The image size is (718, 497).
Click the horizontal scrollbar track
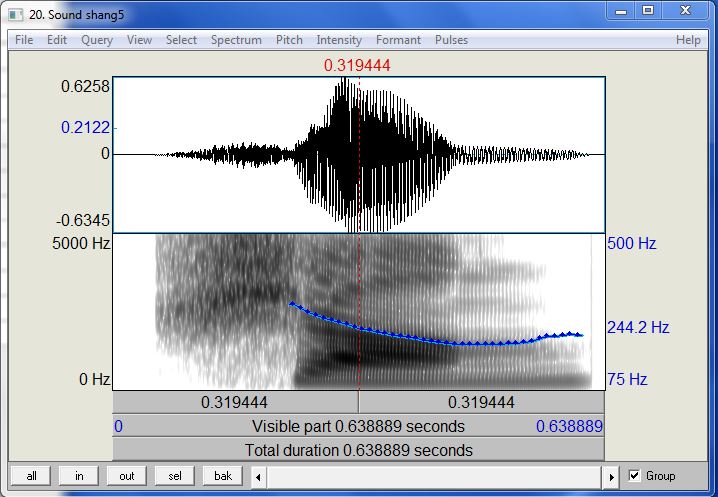point(435,477)
